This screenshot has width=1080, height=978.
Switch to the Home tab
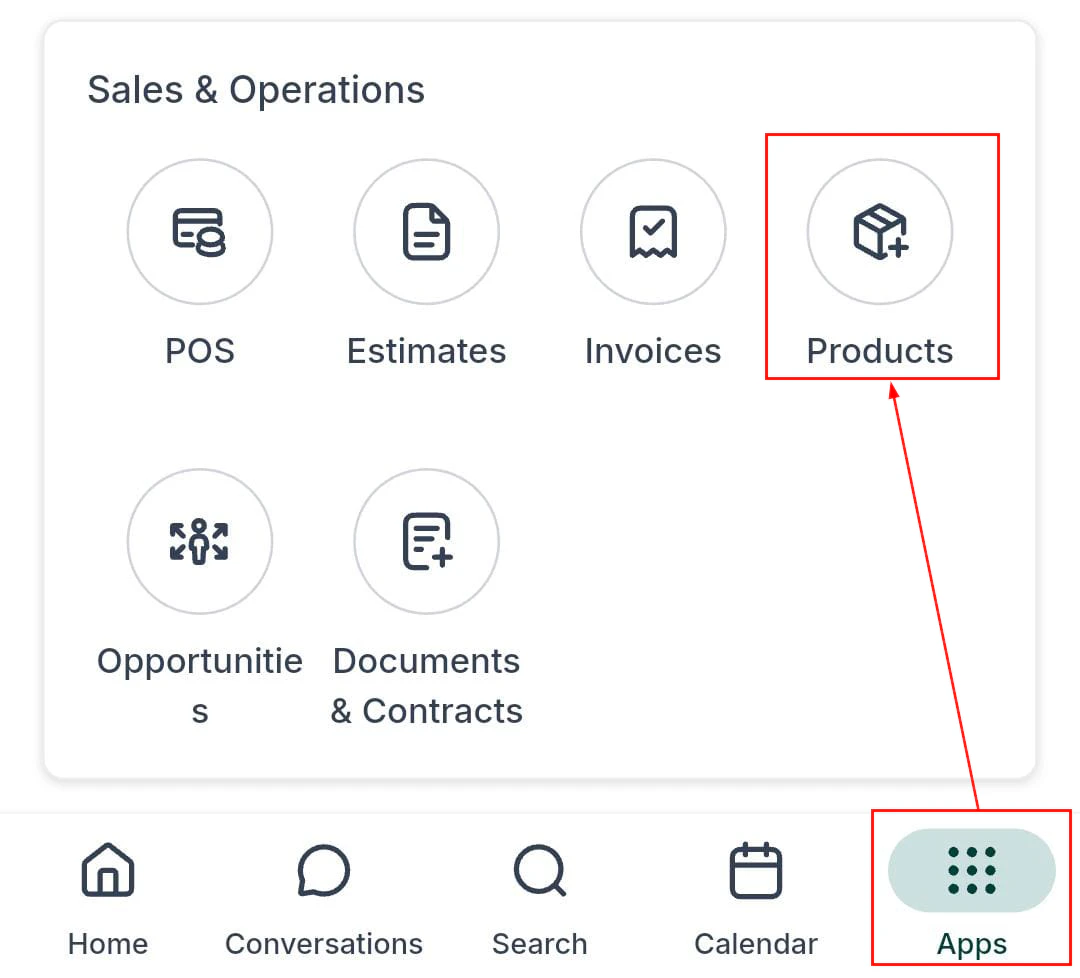[107, 900]
